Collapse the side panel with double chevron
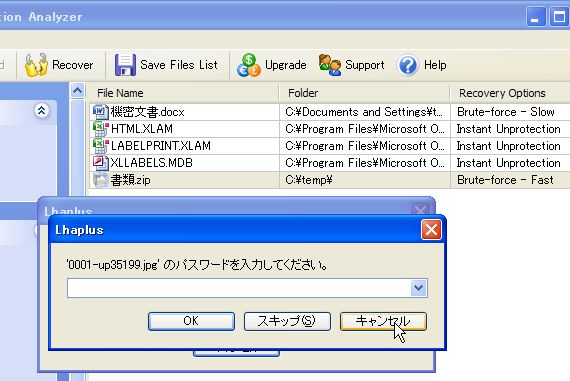570x381 pixels. pyautogui.click(x=41, y=110)
